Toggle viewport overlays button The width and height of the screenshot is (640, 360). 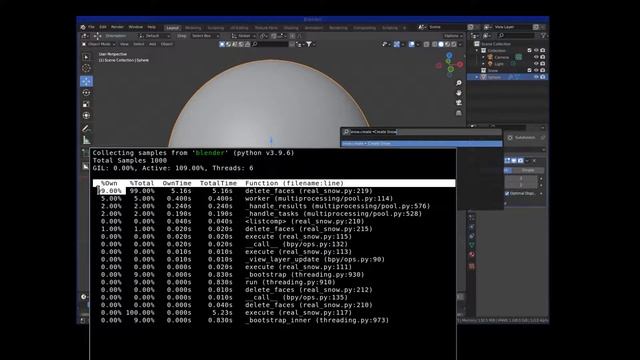coord(412,44)
